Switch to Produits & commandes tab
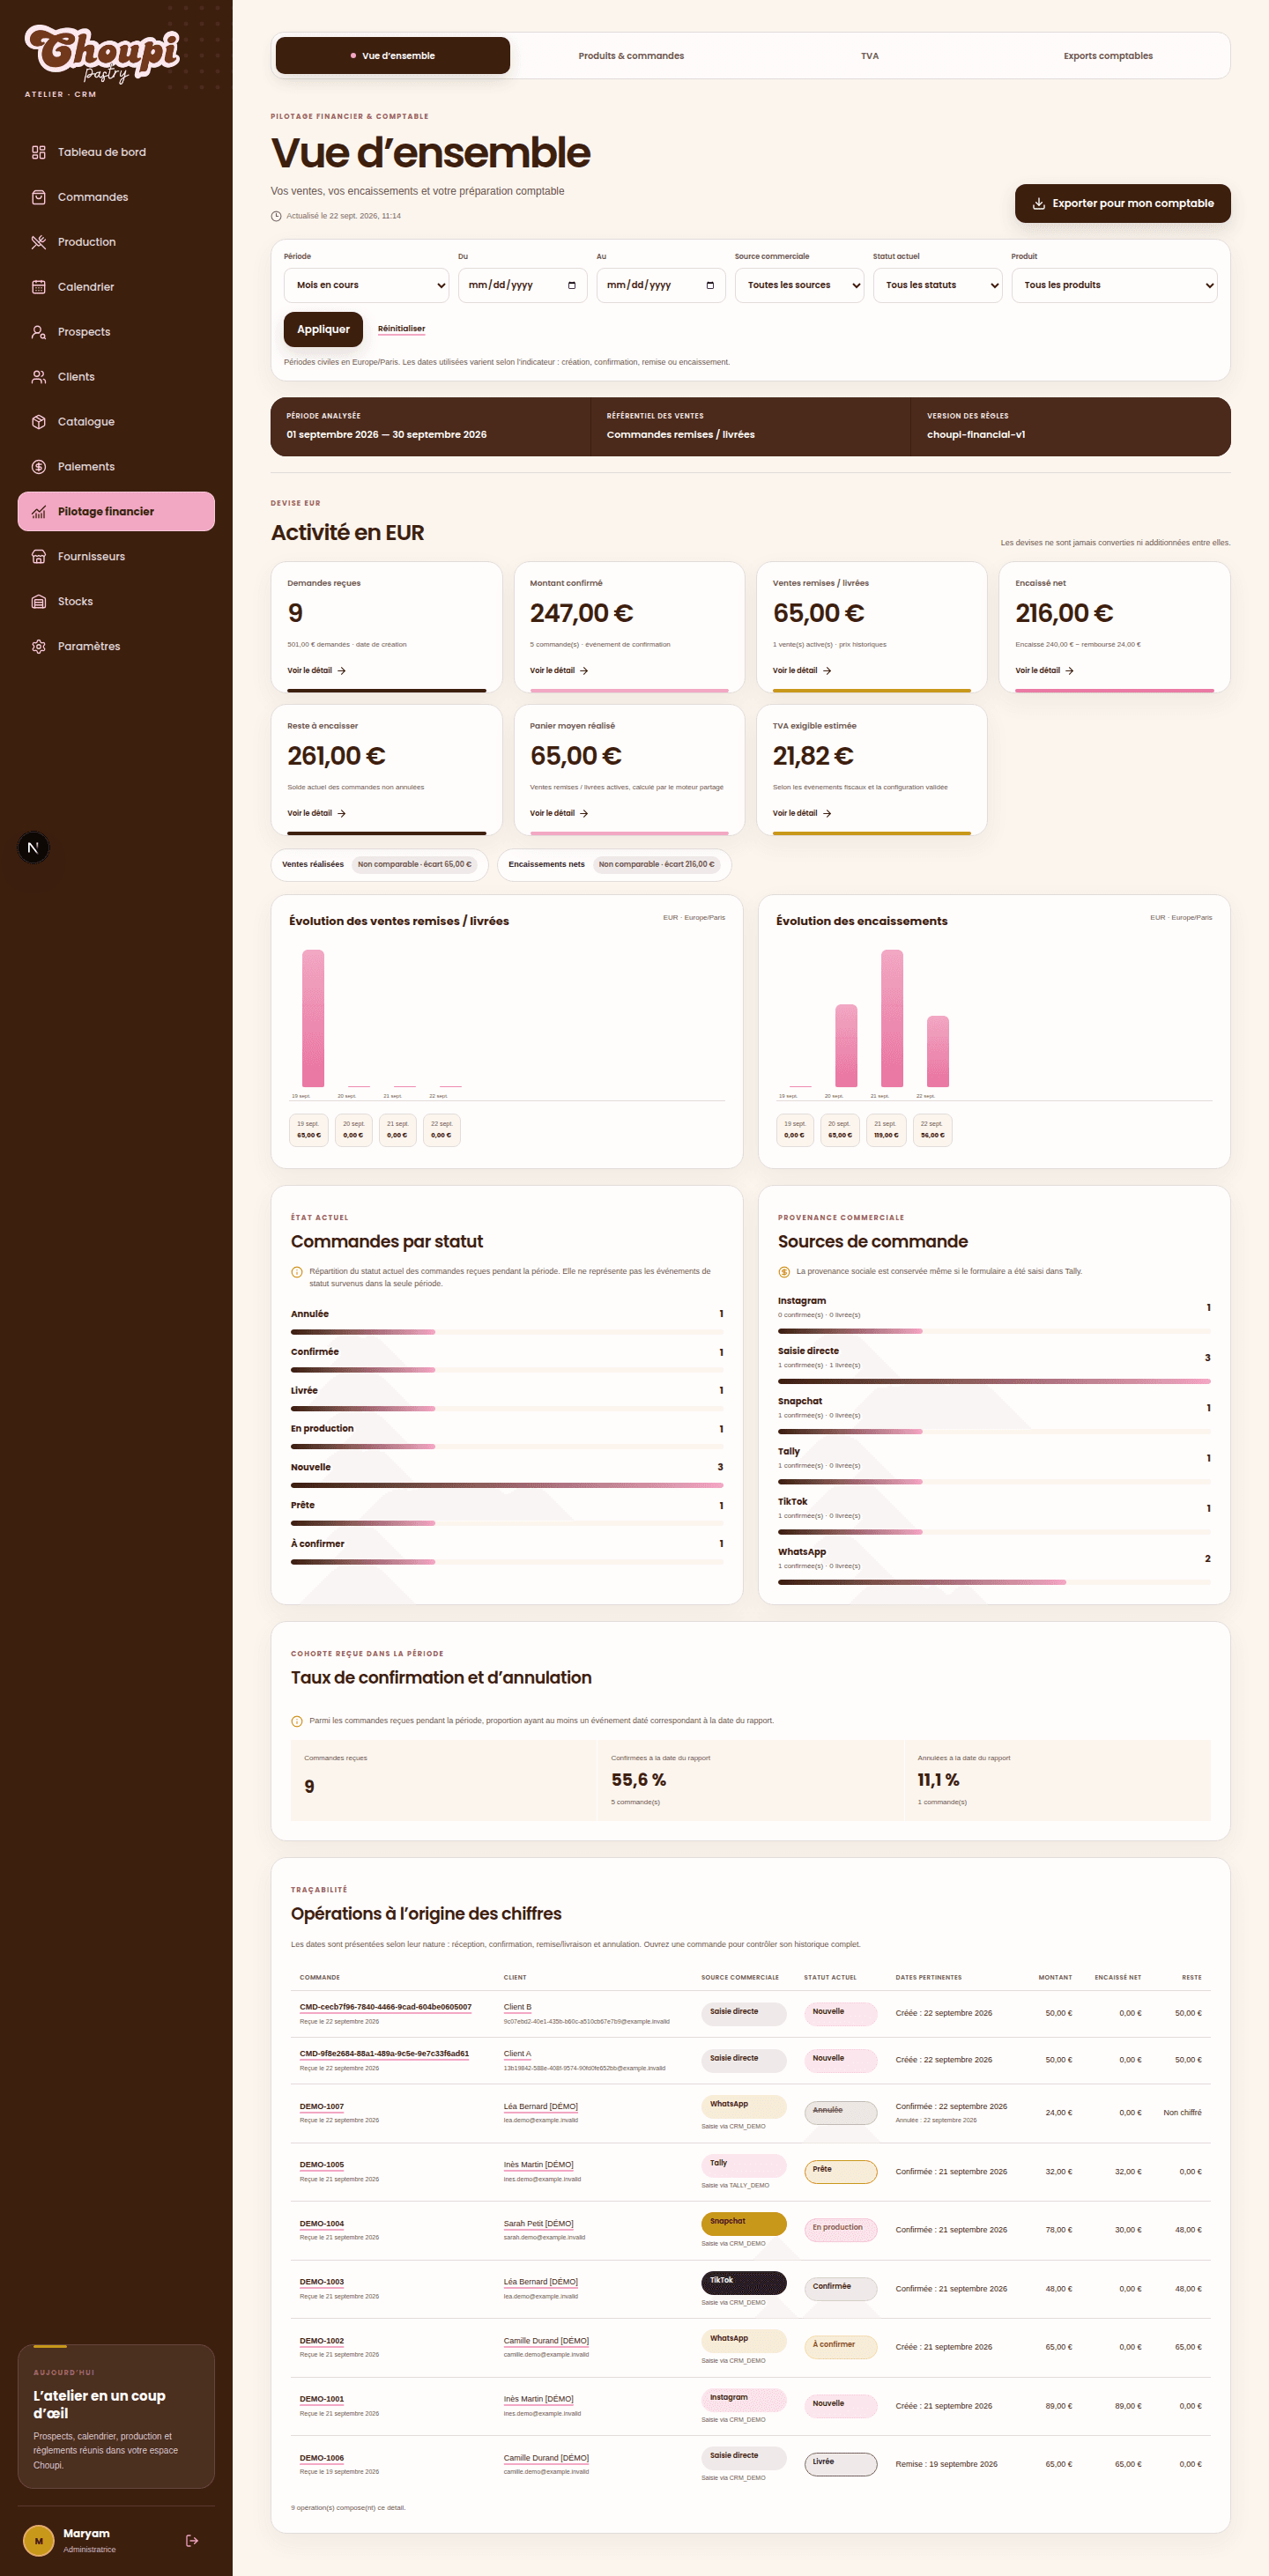 click(631, 56)
